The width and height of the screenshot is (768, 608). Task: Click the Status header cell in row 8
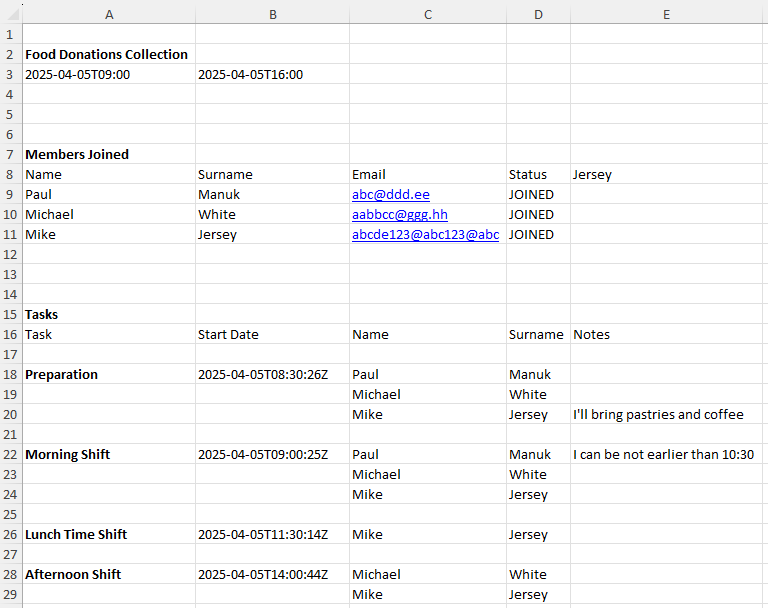click(528, 174)
